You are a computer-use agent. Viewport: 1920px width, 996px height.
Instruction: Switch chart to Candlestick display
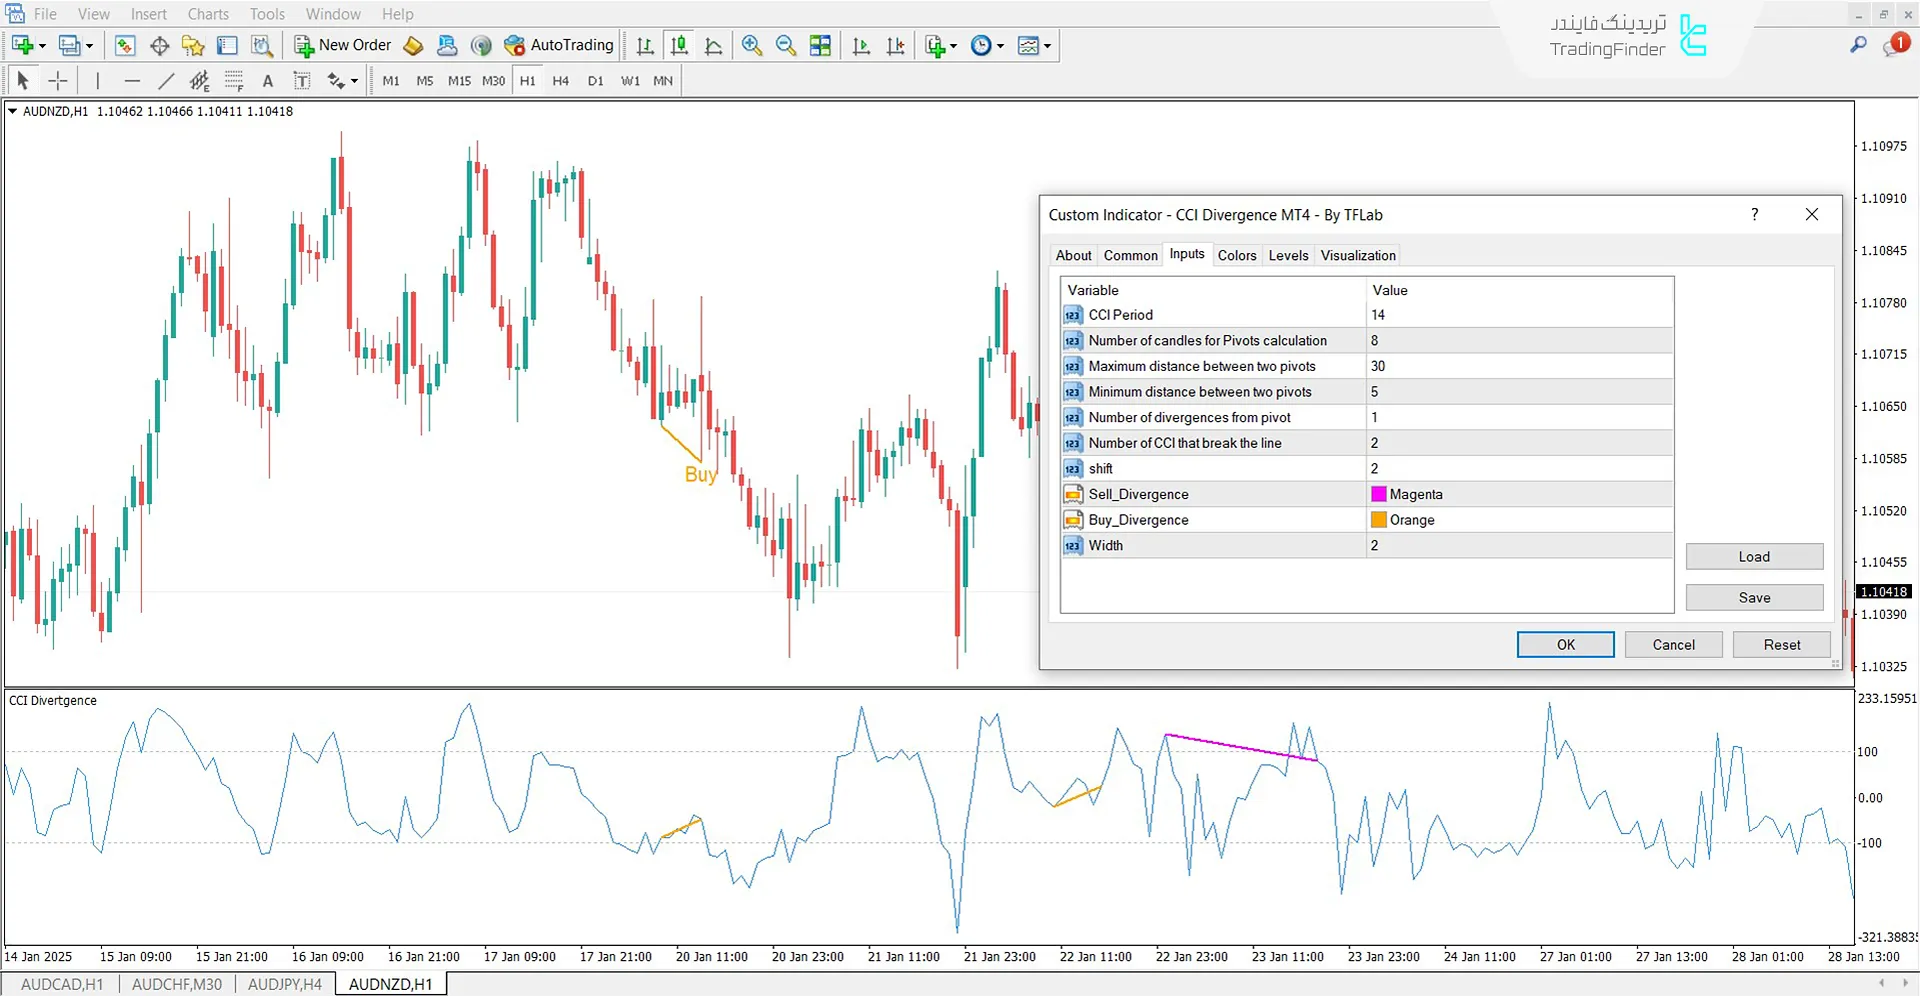coord(679,45)
